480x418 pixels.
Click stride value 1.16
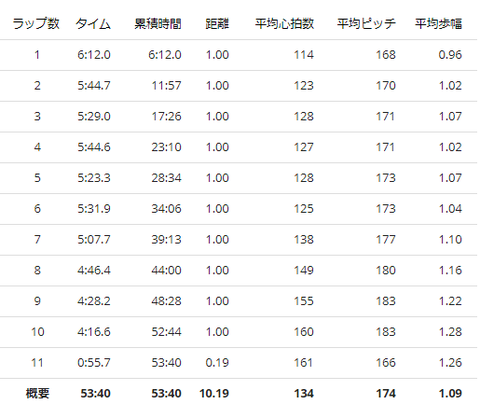[450, 270]
